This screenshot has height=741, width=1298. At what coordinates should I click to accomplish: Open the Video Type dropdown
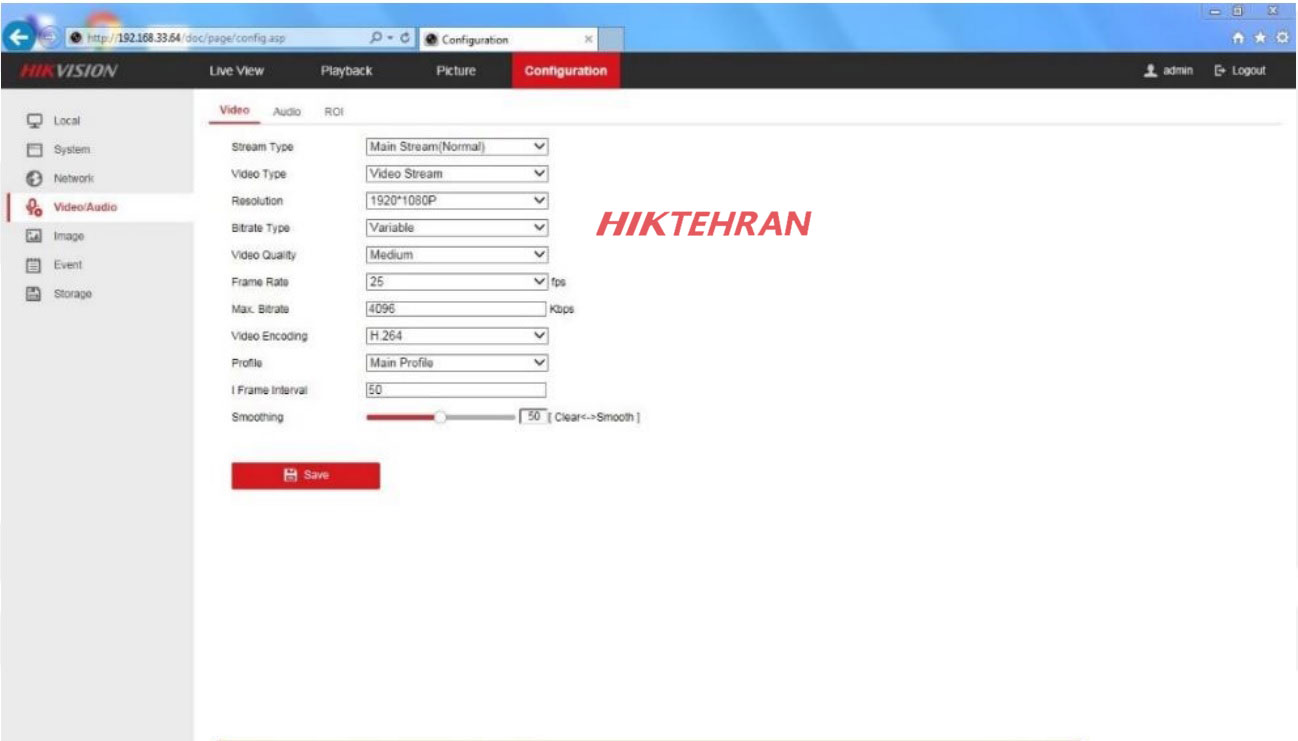[457, 173]
